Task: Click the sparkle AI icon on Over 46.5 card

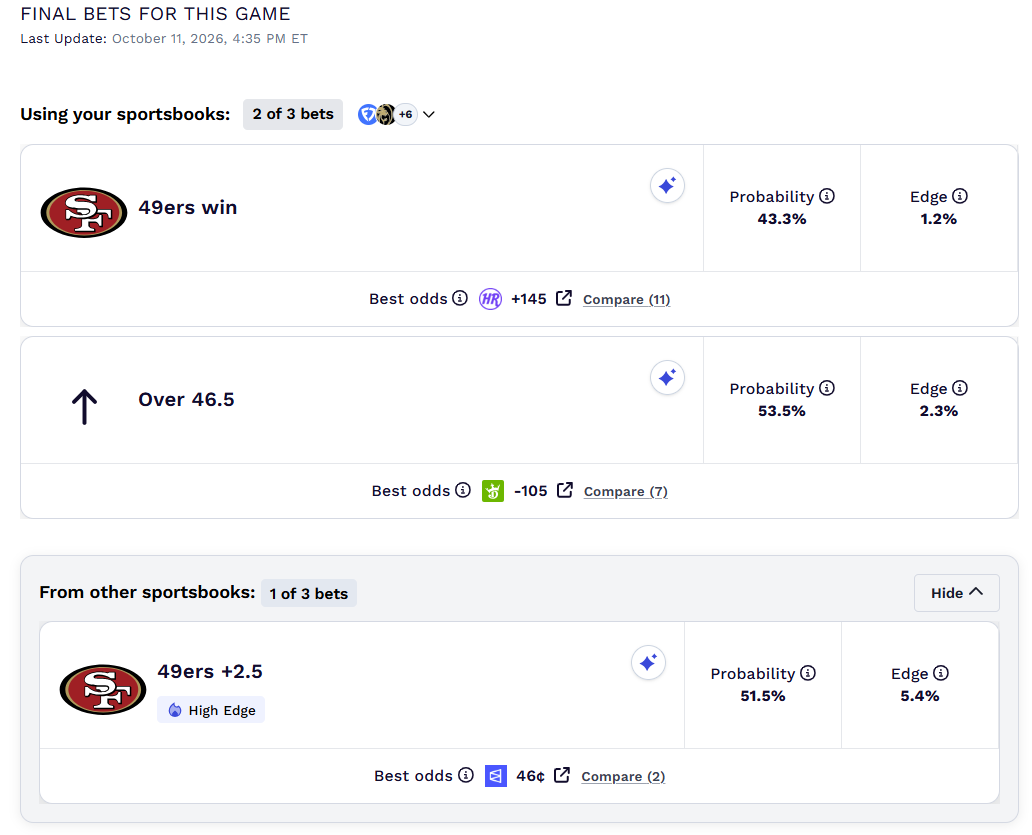Action: pos(667,378)
